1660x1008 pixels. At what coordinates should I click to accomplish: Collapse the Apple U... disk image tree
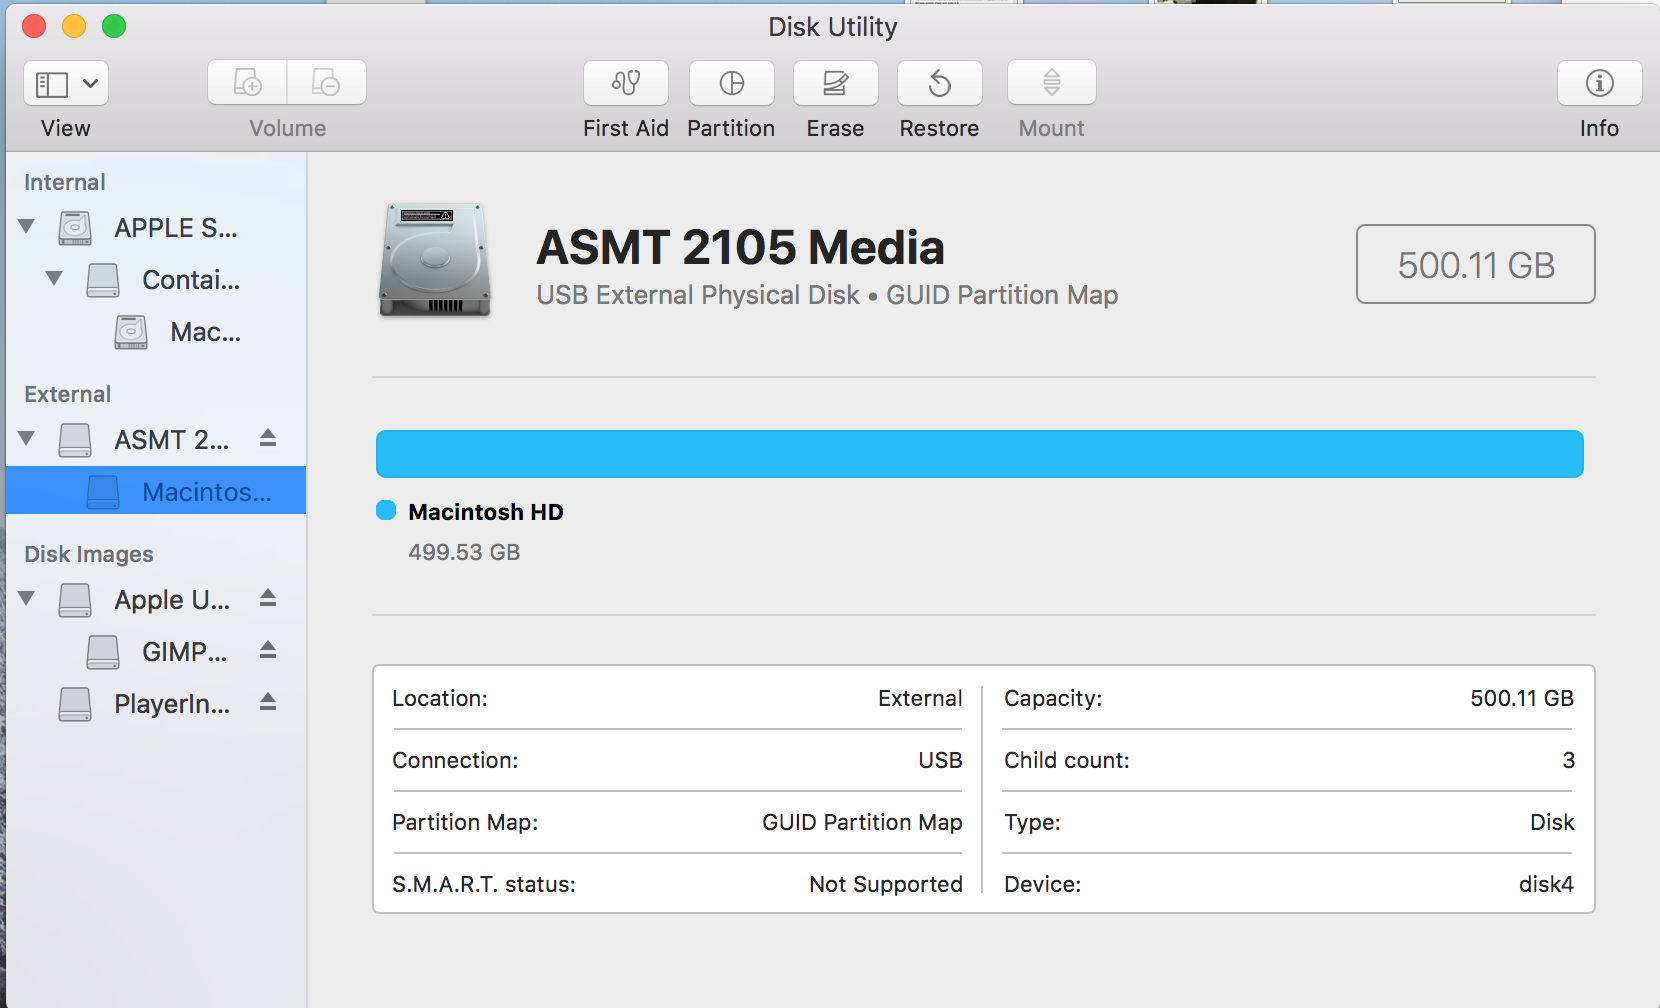[x=27, y=598]
